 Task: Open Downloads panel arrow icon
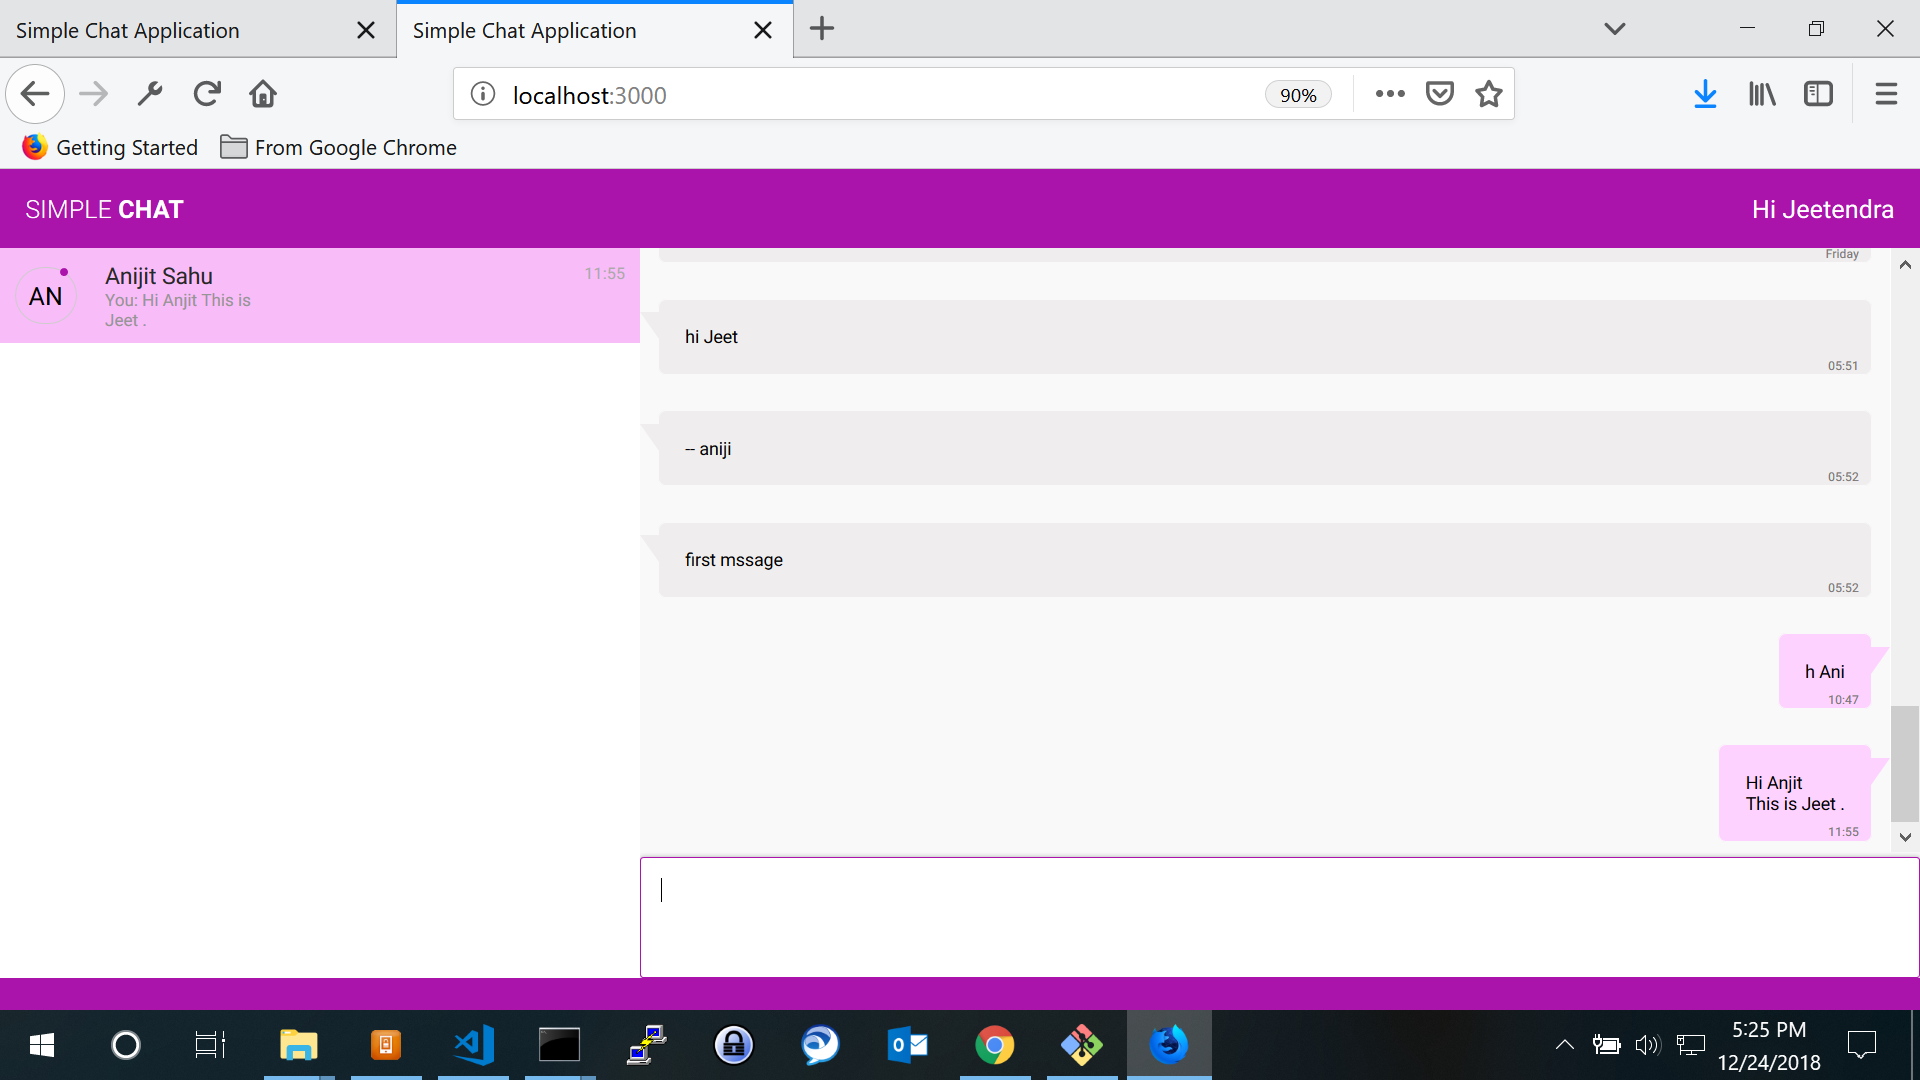1705,94
